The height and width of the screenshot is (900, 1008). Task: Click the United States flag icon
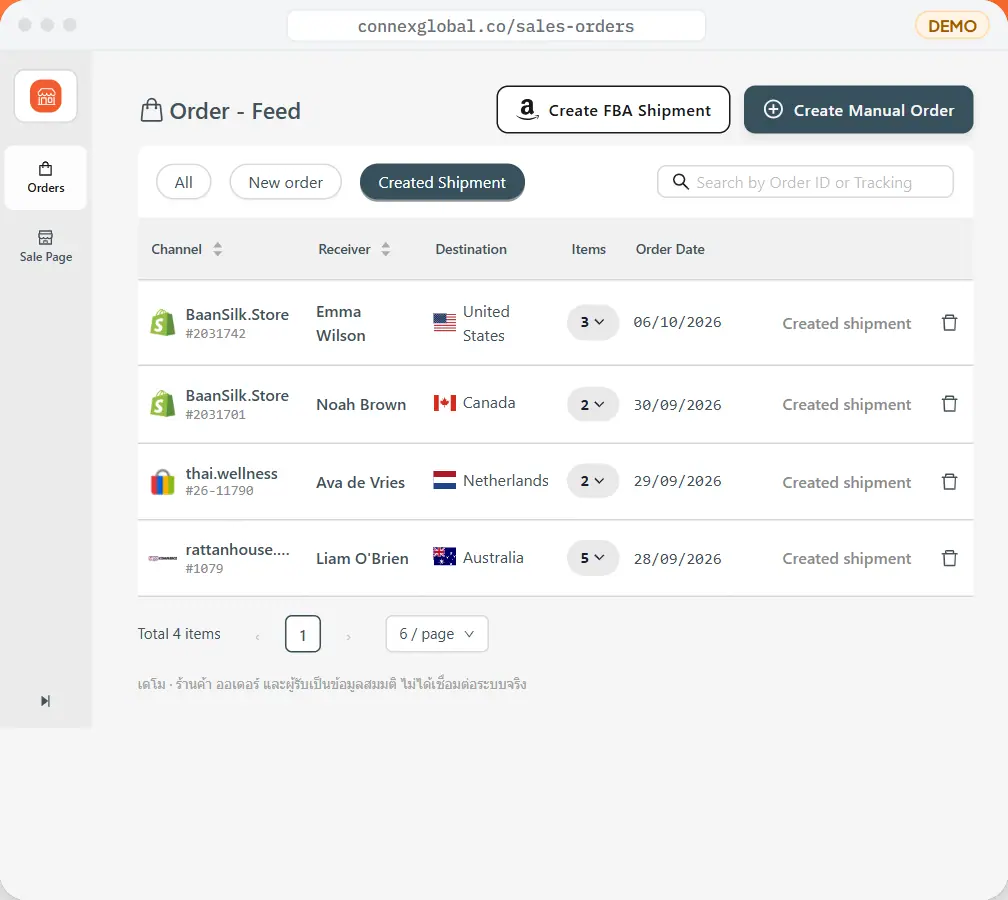pos(444,322)
